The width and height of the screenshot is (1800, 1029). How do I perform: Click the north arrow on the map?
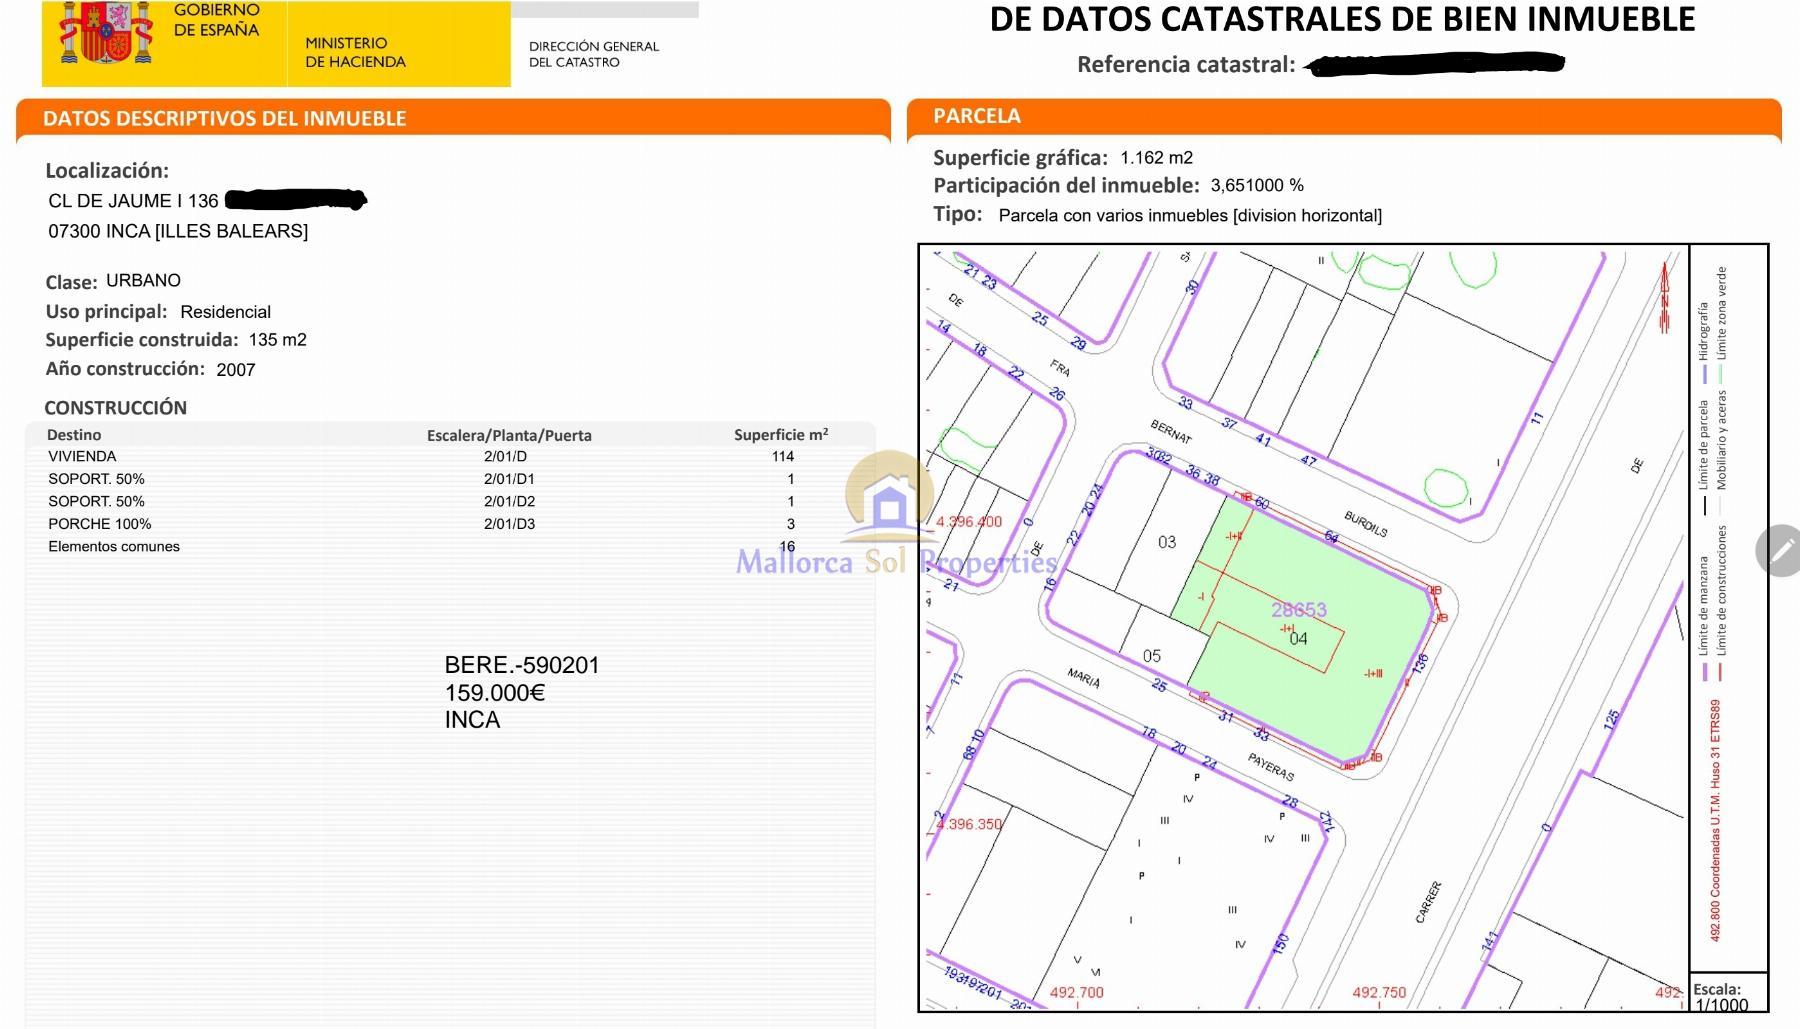[1666, 297]
